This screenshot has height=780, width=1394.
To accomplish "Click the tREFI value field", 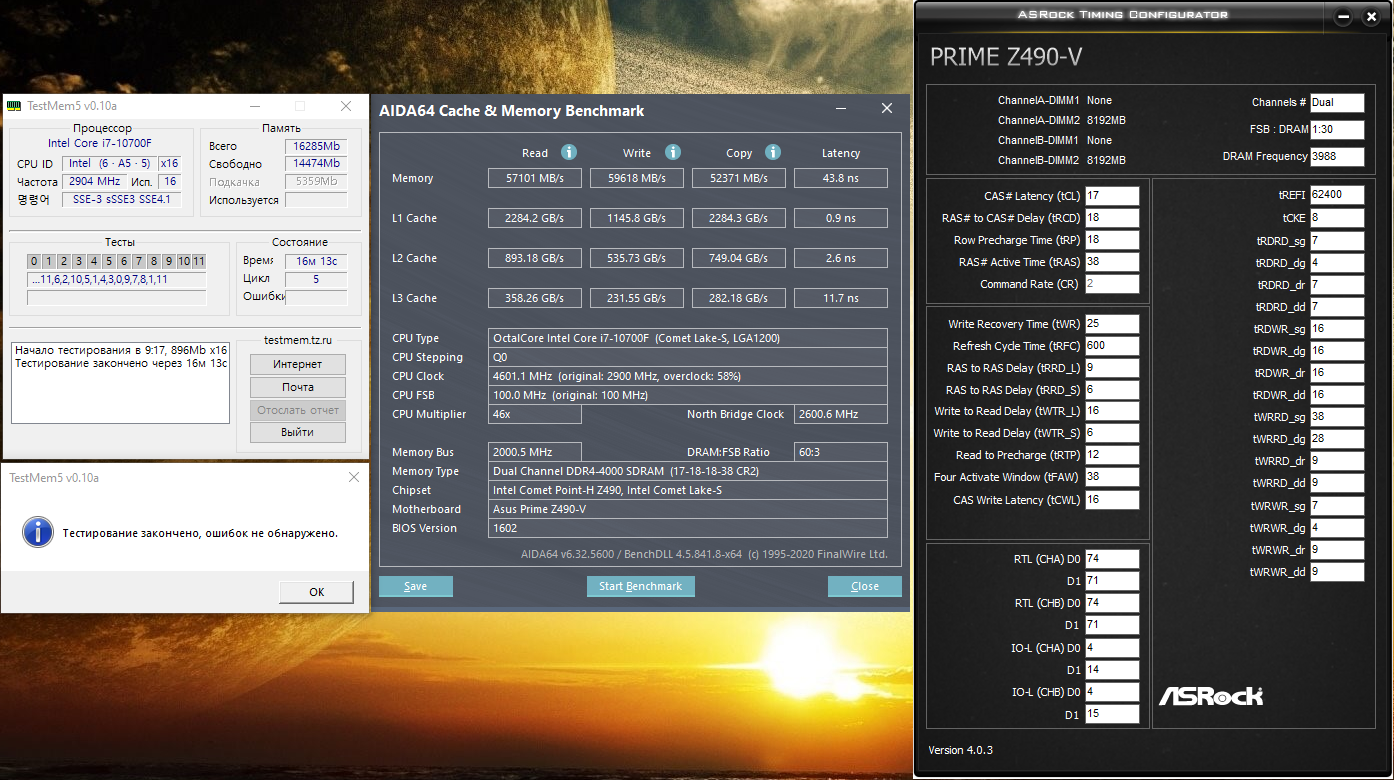I will (1337, 194).
